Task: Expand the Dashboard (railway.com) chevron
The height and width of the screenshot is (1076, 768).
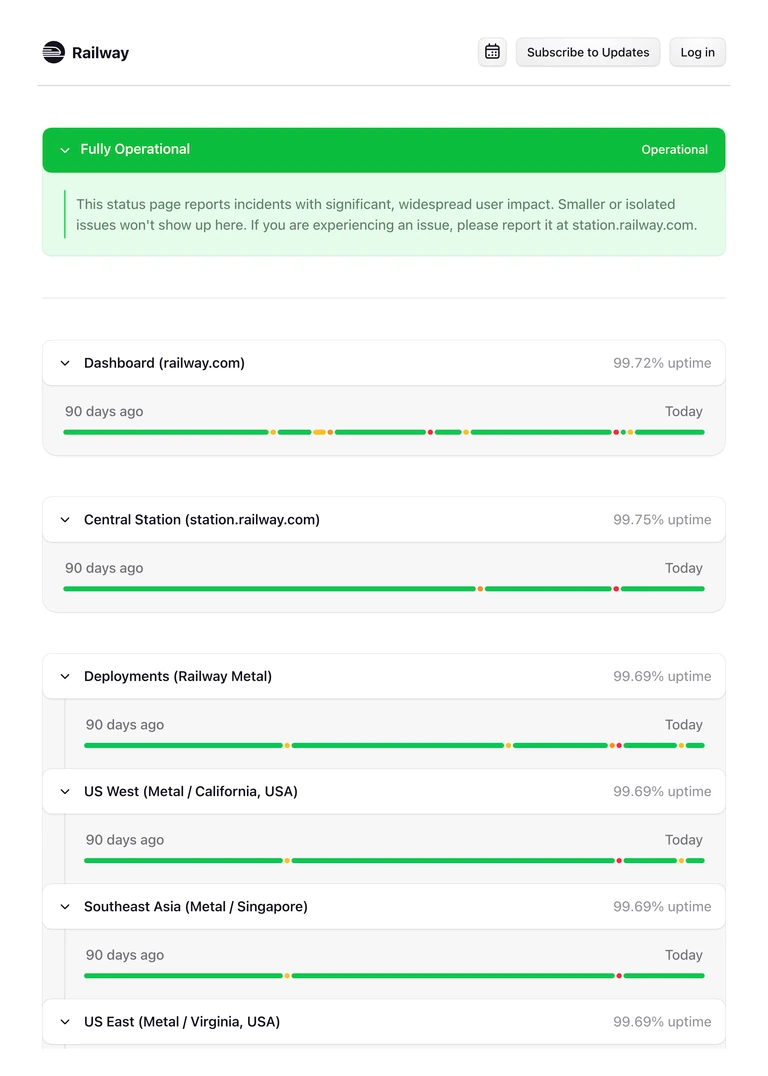Action: pos(65,363)
